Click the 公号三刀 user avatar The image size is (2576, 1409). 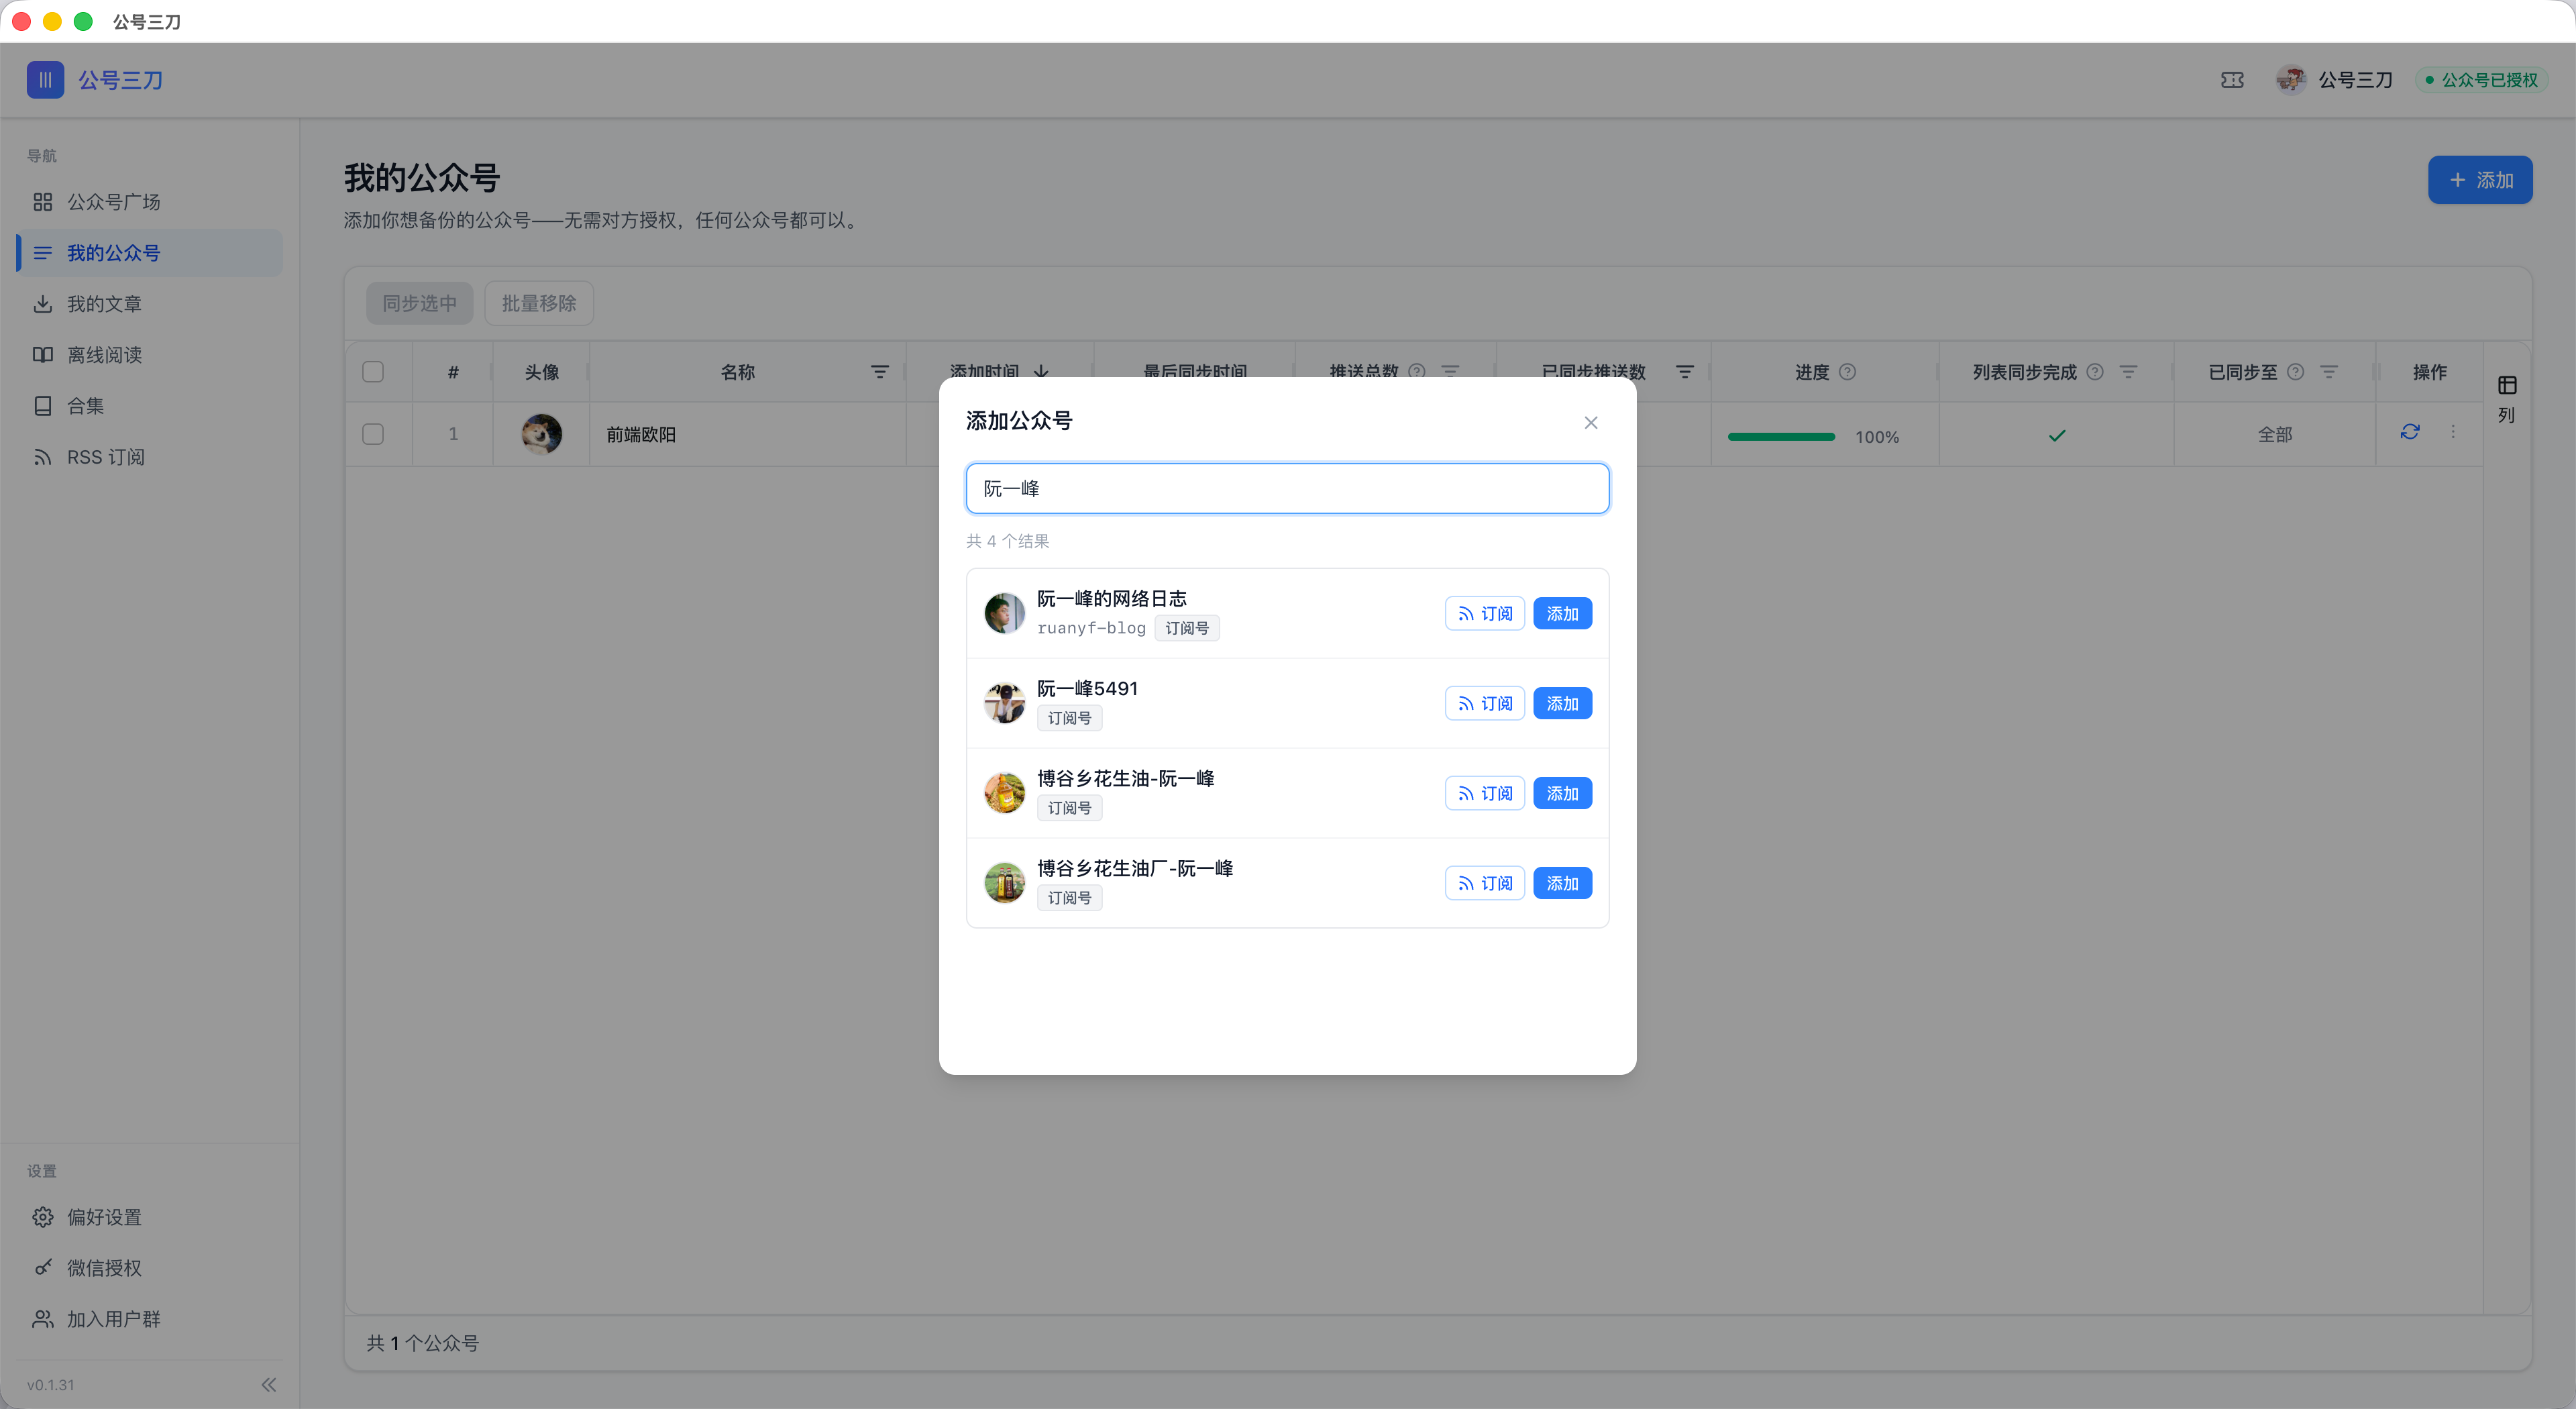[x=2290, y=80]
